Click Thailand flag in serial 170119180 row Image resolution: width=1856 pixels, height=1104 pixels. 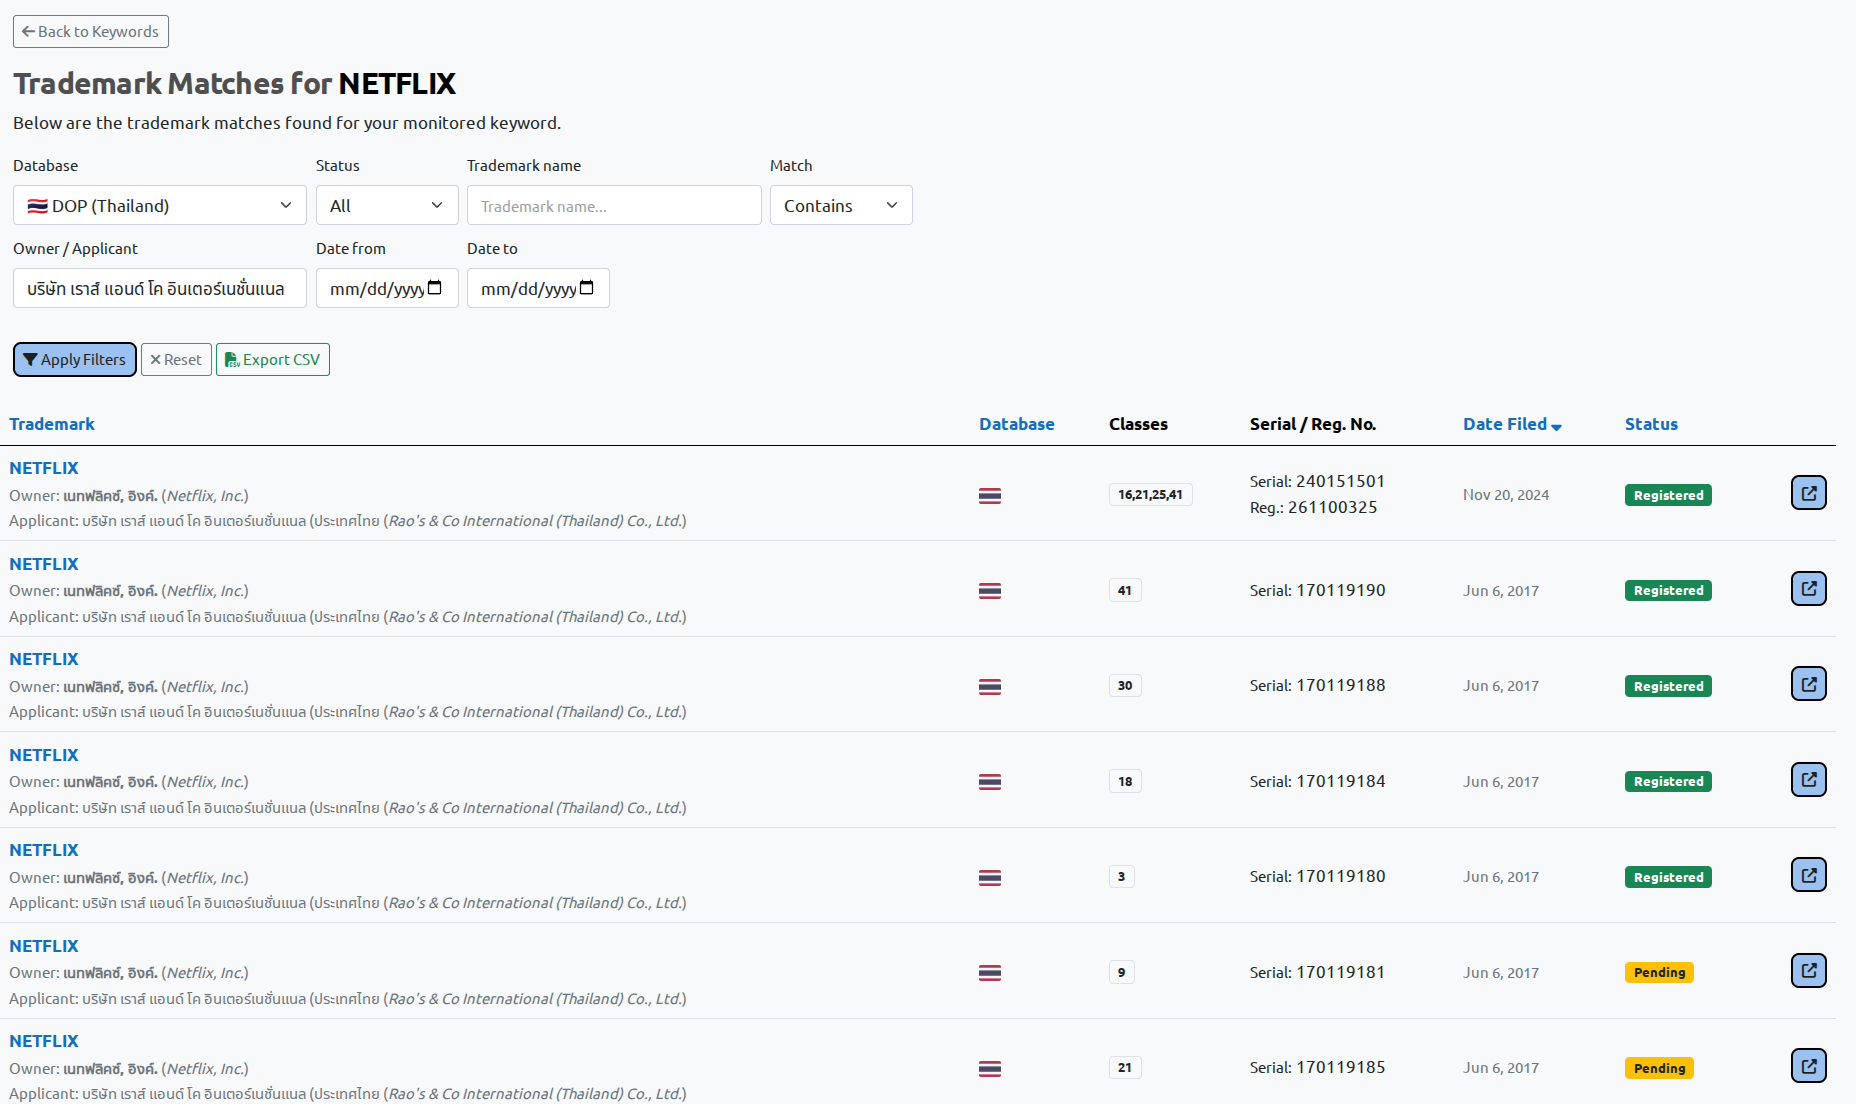click(990, 878)
